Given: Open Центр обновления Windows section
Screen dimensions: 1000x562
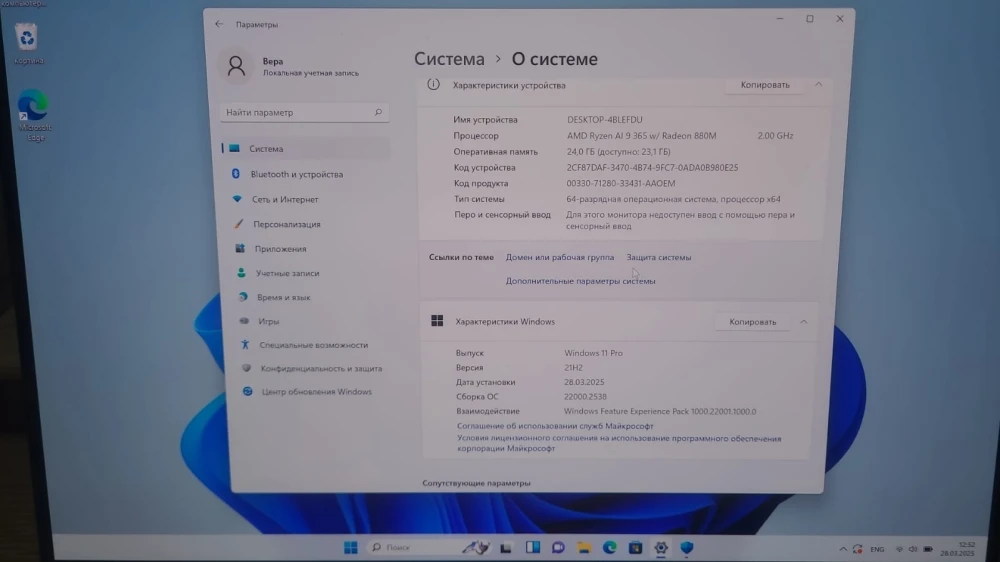Looking at the screenshot, I should (x=316, y=392).
